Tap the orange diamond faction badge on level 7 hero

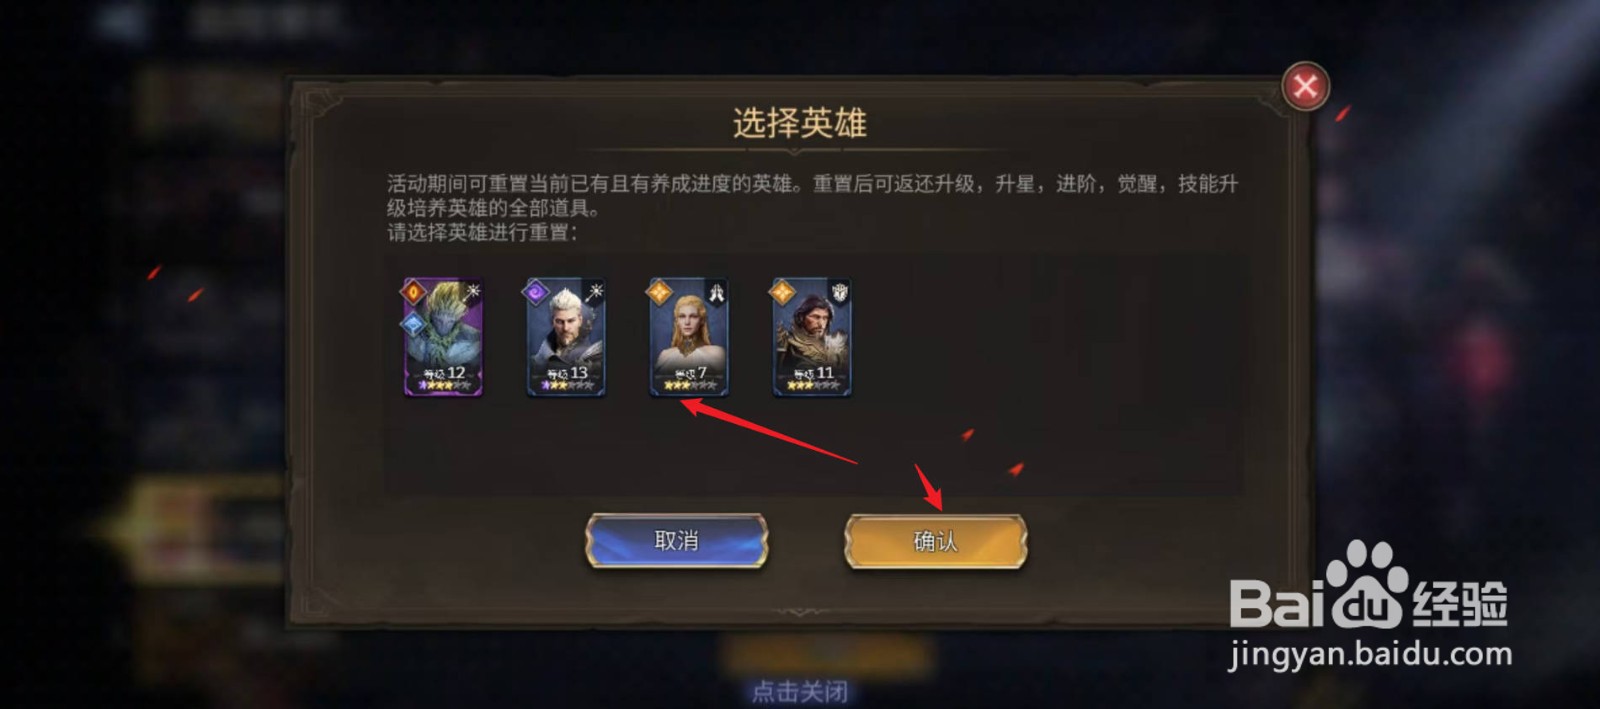(x=659, y=292)
